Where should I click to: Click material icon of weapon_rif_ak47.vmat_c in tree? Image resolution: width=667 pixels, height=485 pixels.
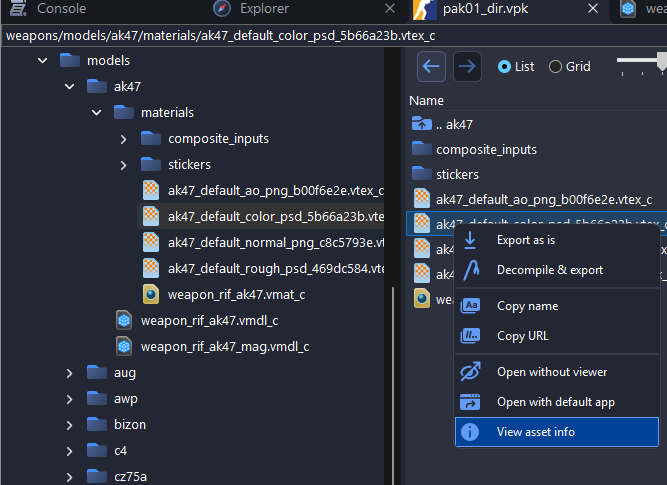151,294
